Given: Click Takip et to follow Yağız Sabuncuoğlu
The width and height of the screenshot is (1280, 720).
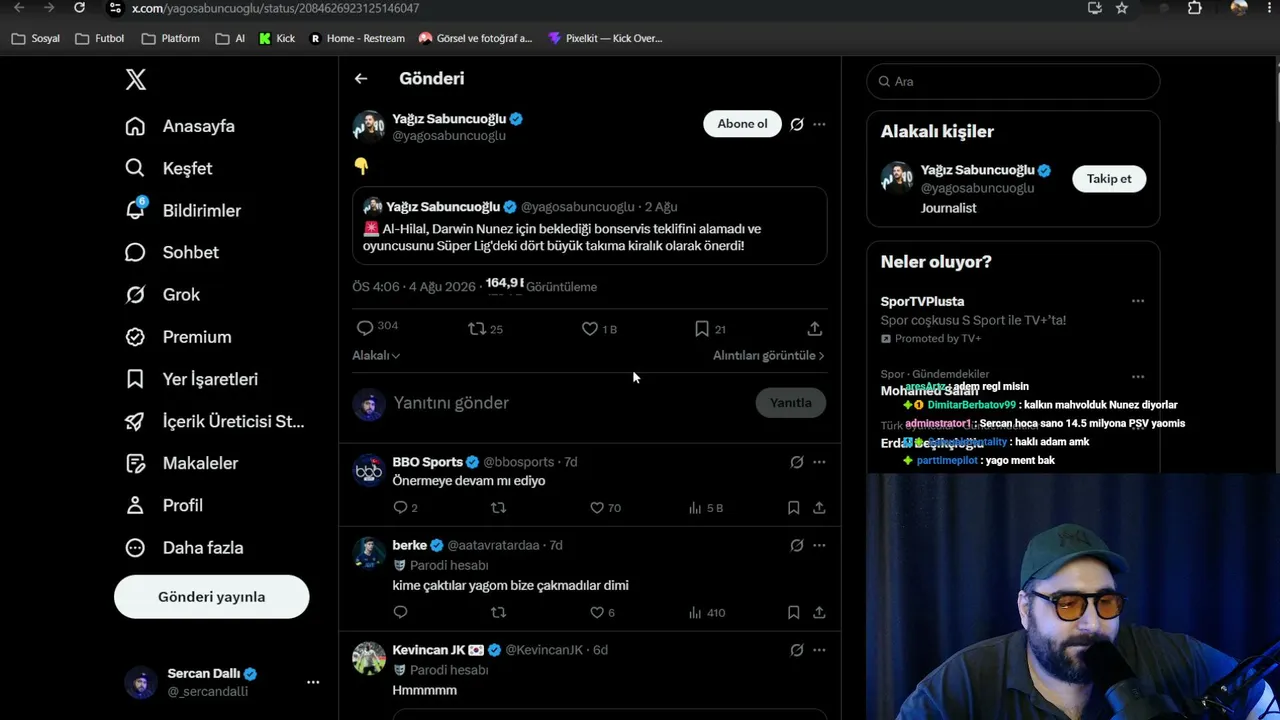Looking at the screenshot, I should 1109,179.
